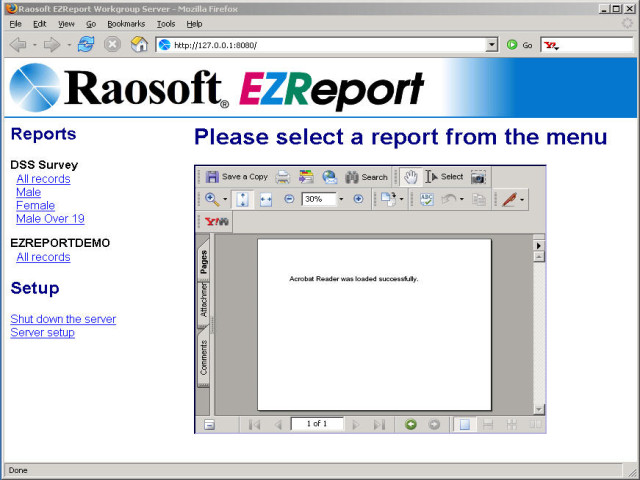This screenshot has width=640, height=480.
Task: Open the Comments side tab
Action: point(204,357)
